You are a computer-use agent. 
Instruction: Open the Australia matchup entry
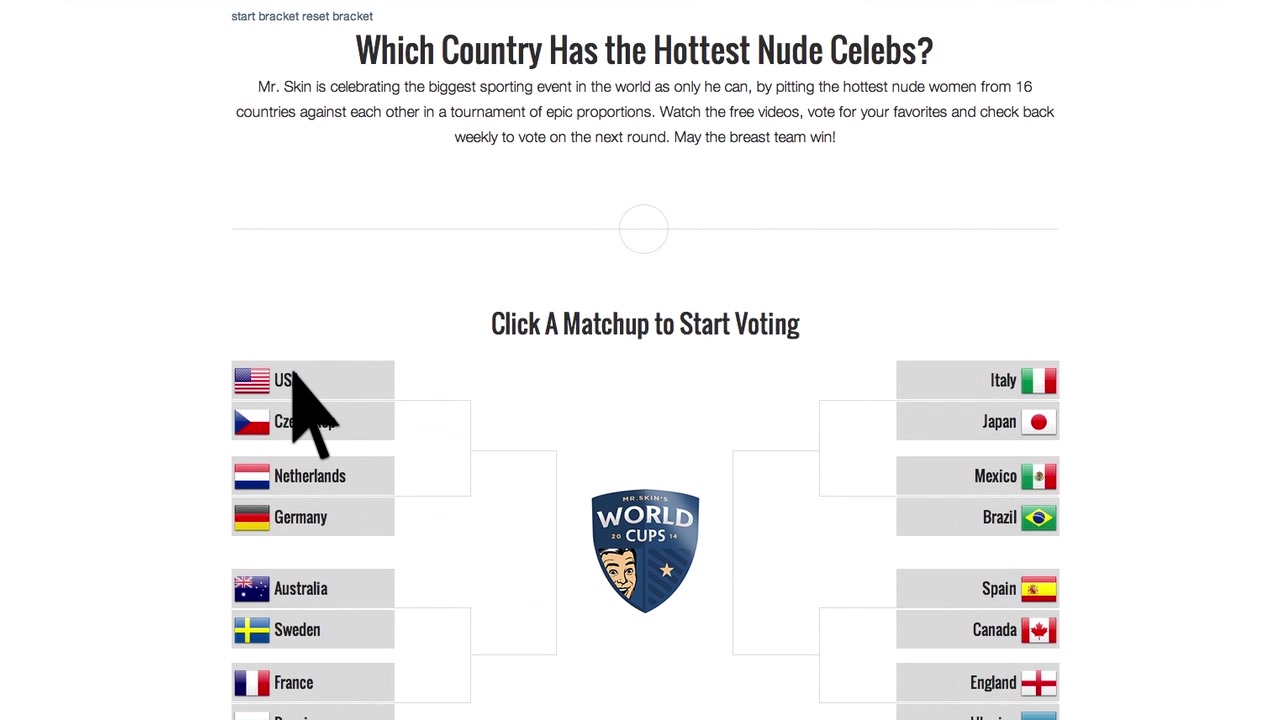pyautogui.click(x=313, y=588)
